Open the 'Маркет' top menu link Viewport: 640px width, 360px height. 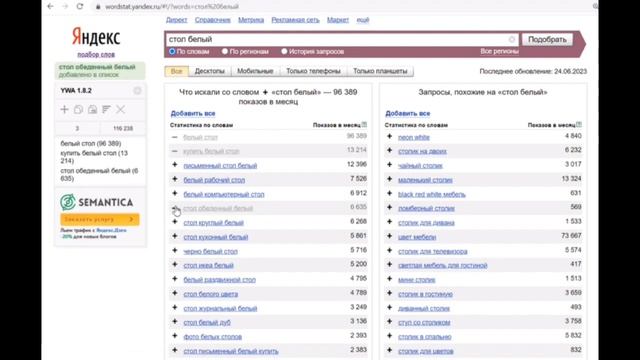coord(338,20)
